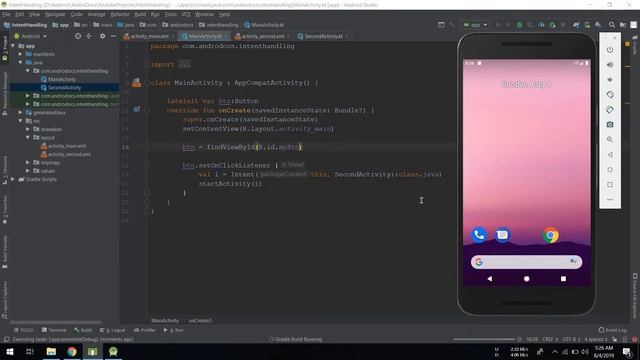Screen dimensions: 640x360
Task: Expand Gradle Scripts node
Action: [x=13, y=179]
